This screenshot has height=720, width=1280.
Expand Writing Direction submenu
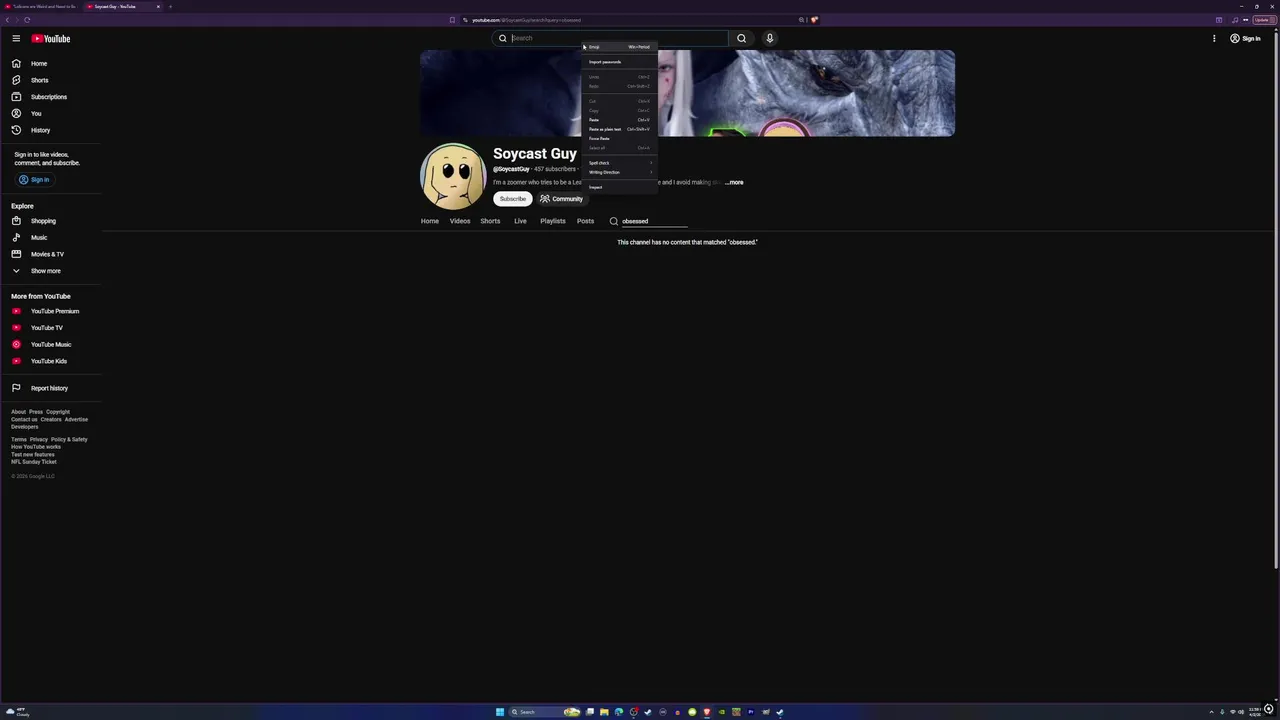[619, 172]
